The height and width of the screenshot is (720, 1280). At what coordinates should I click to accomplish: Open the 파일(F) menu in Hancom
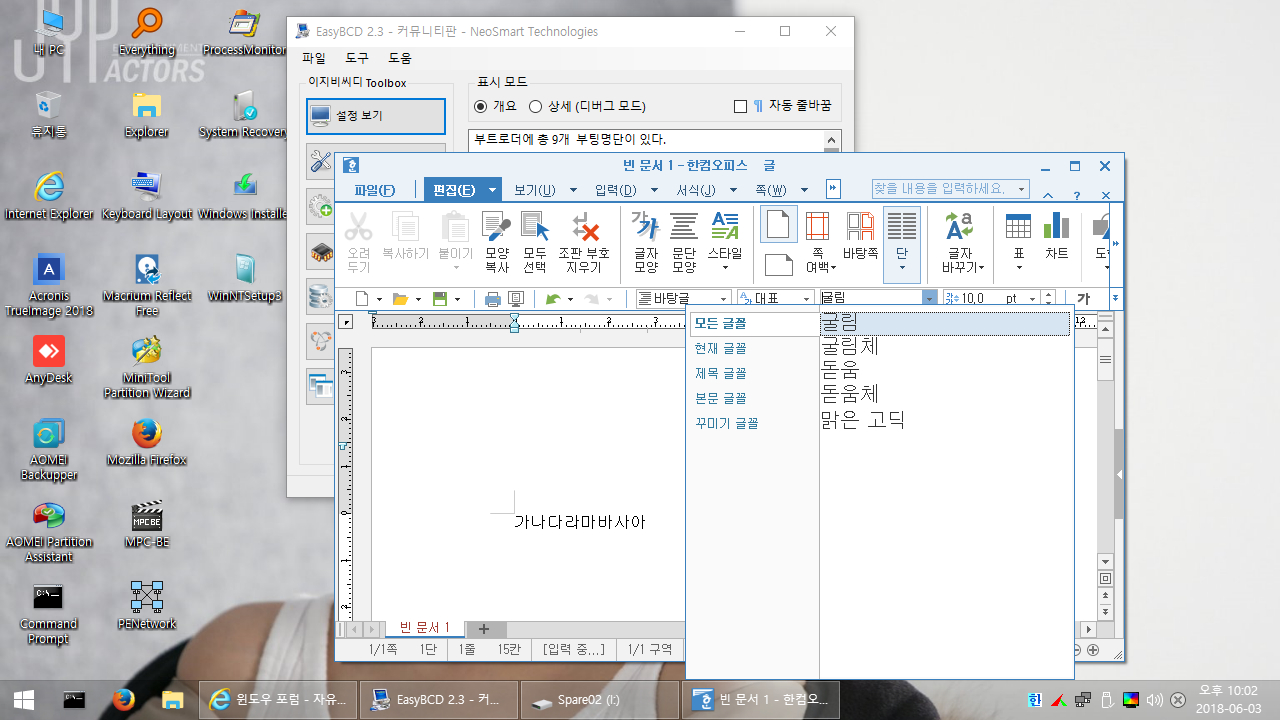pyautogui.click(x=375, y=190)
